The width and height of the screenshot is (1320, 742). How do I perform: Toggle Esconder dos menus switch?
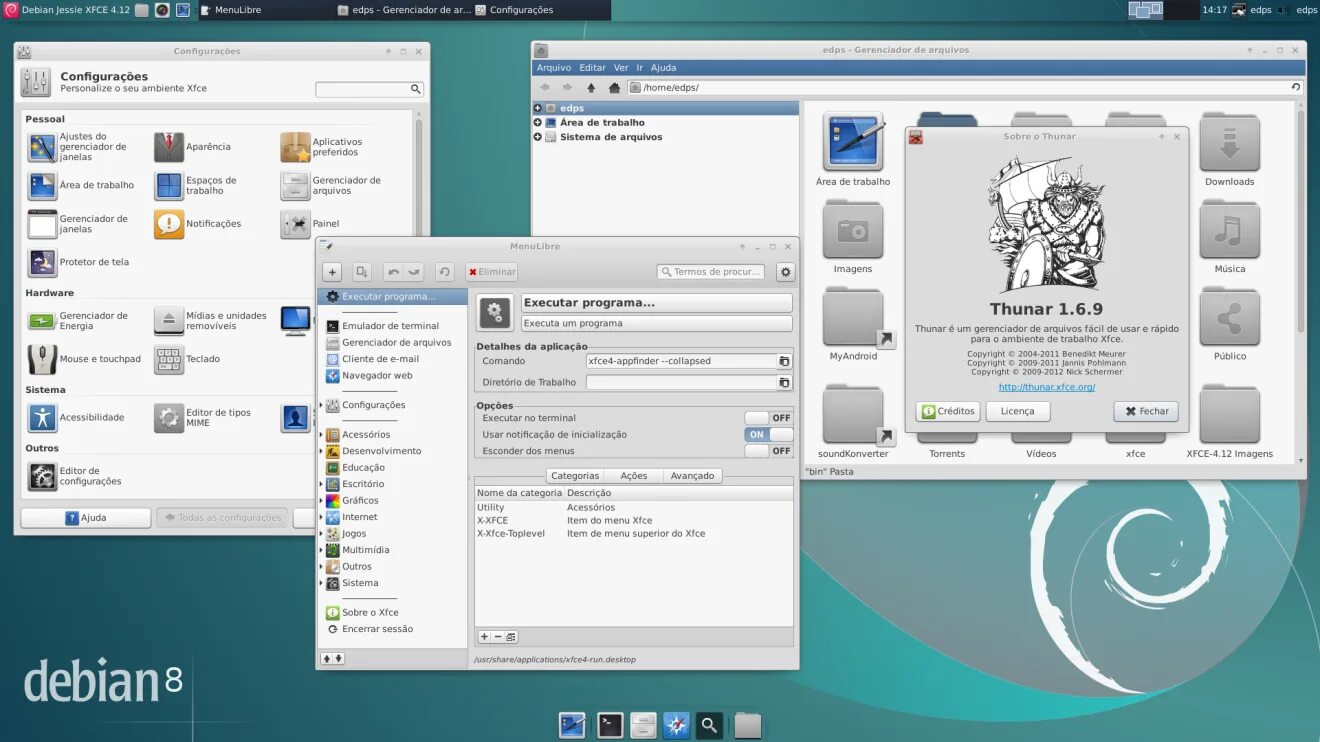point(769,451)
